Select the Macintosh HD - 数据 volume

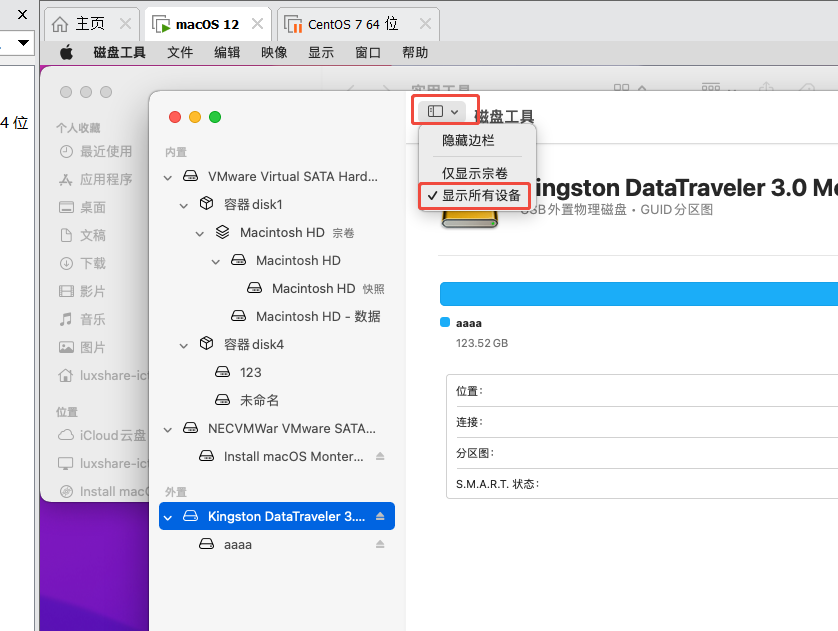(x=317, y=317)
